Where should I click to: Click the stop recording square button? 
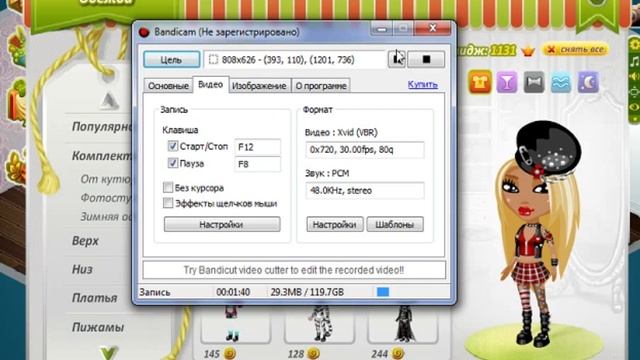(x=426, y=60)
